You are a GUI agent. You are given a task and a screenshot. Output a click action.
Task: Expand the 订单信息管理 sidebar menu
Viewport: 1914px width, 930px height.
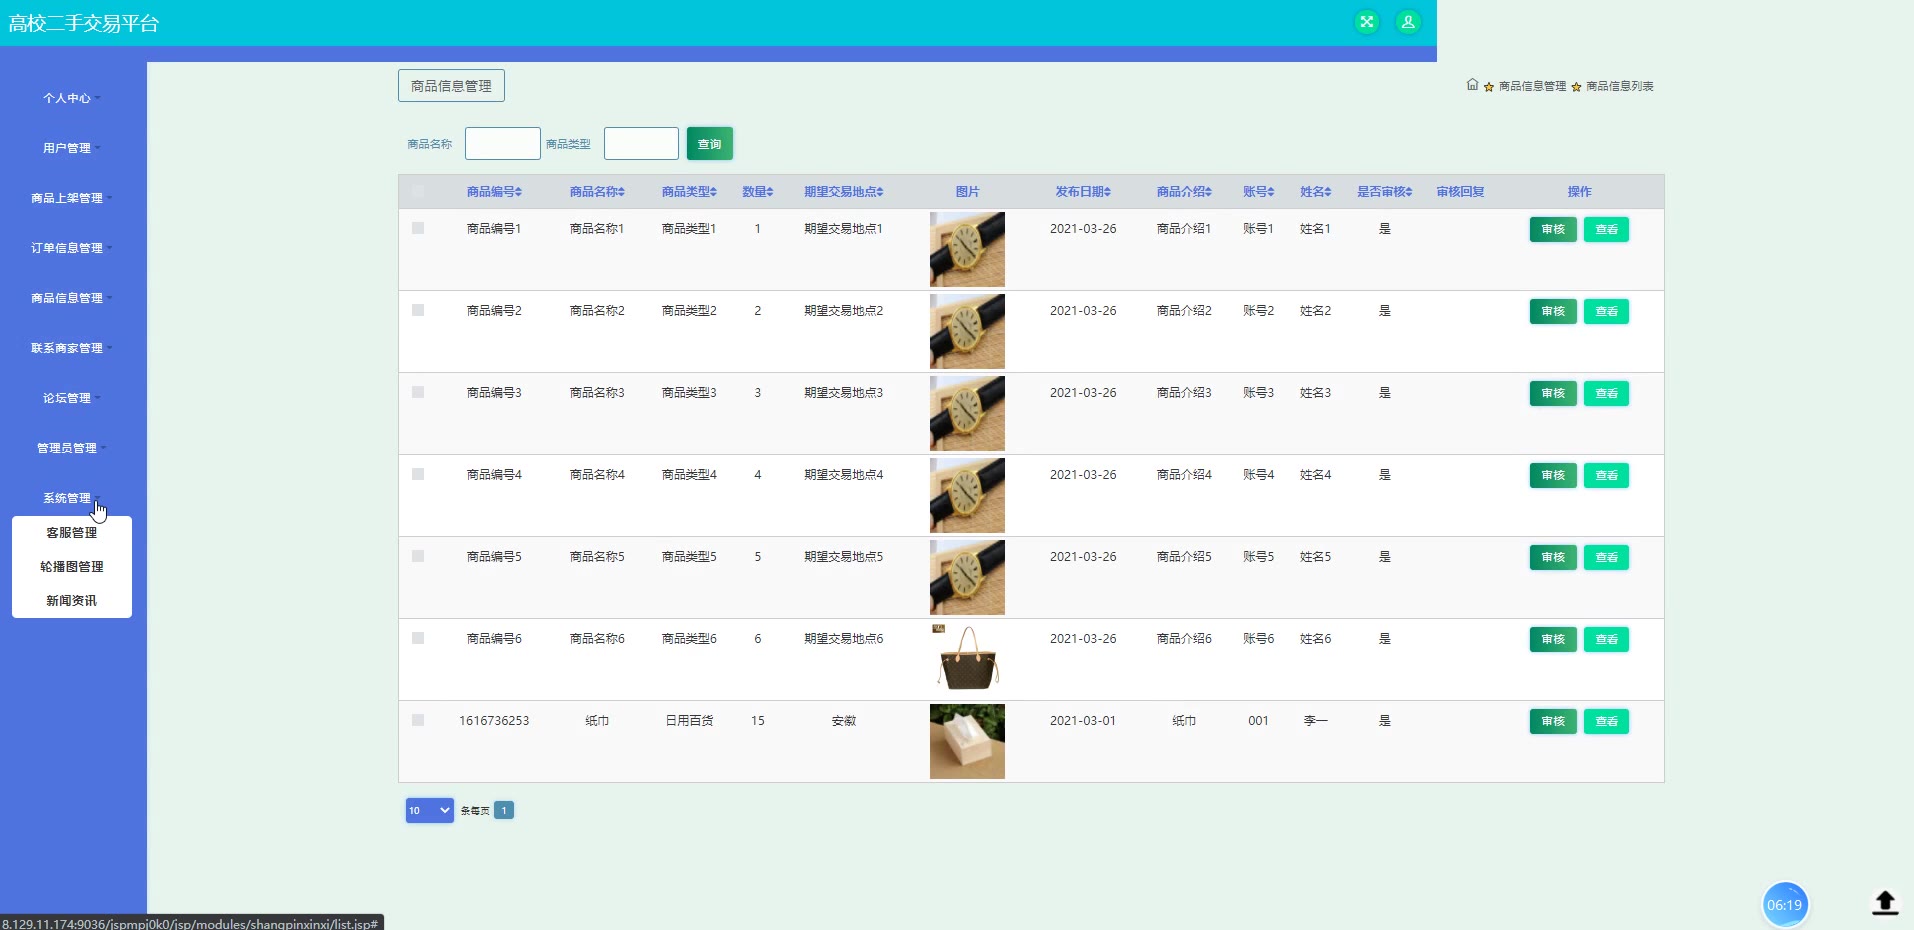point(67,248)
